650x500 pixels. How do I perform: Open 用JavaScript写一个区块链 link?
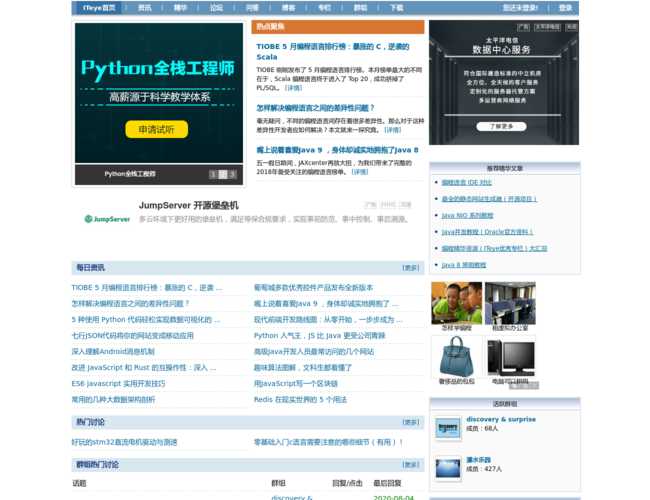[x=296, y=383]
